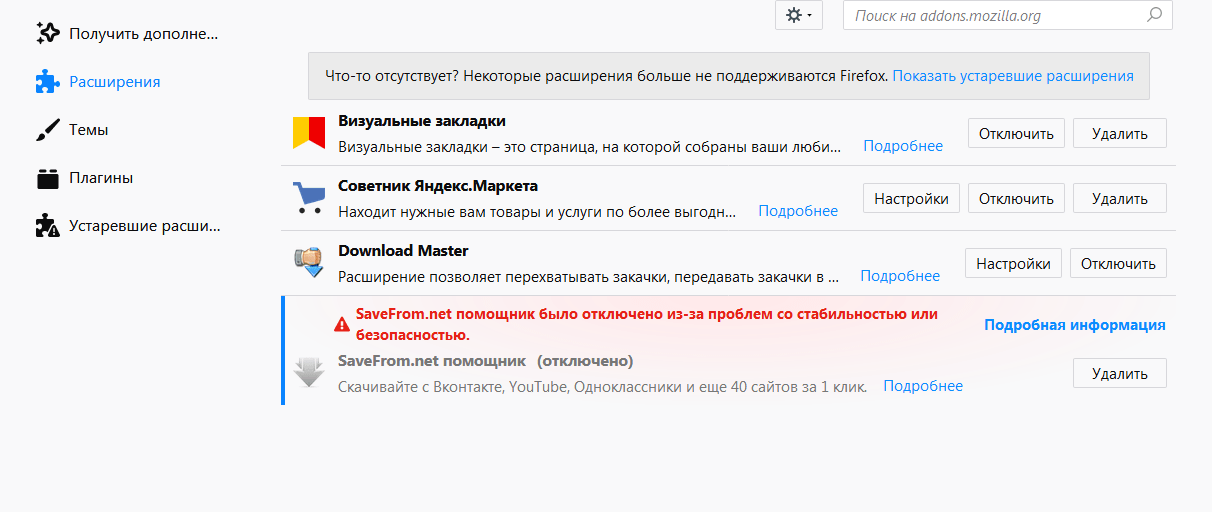Click the paintbrush Themes icon
Screen dimensions: 1212x512
click(x=47, y=130)
